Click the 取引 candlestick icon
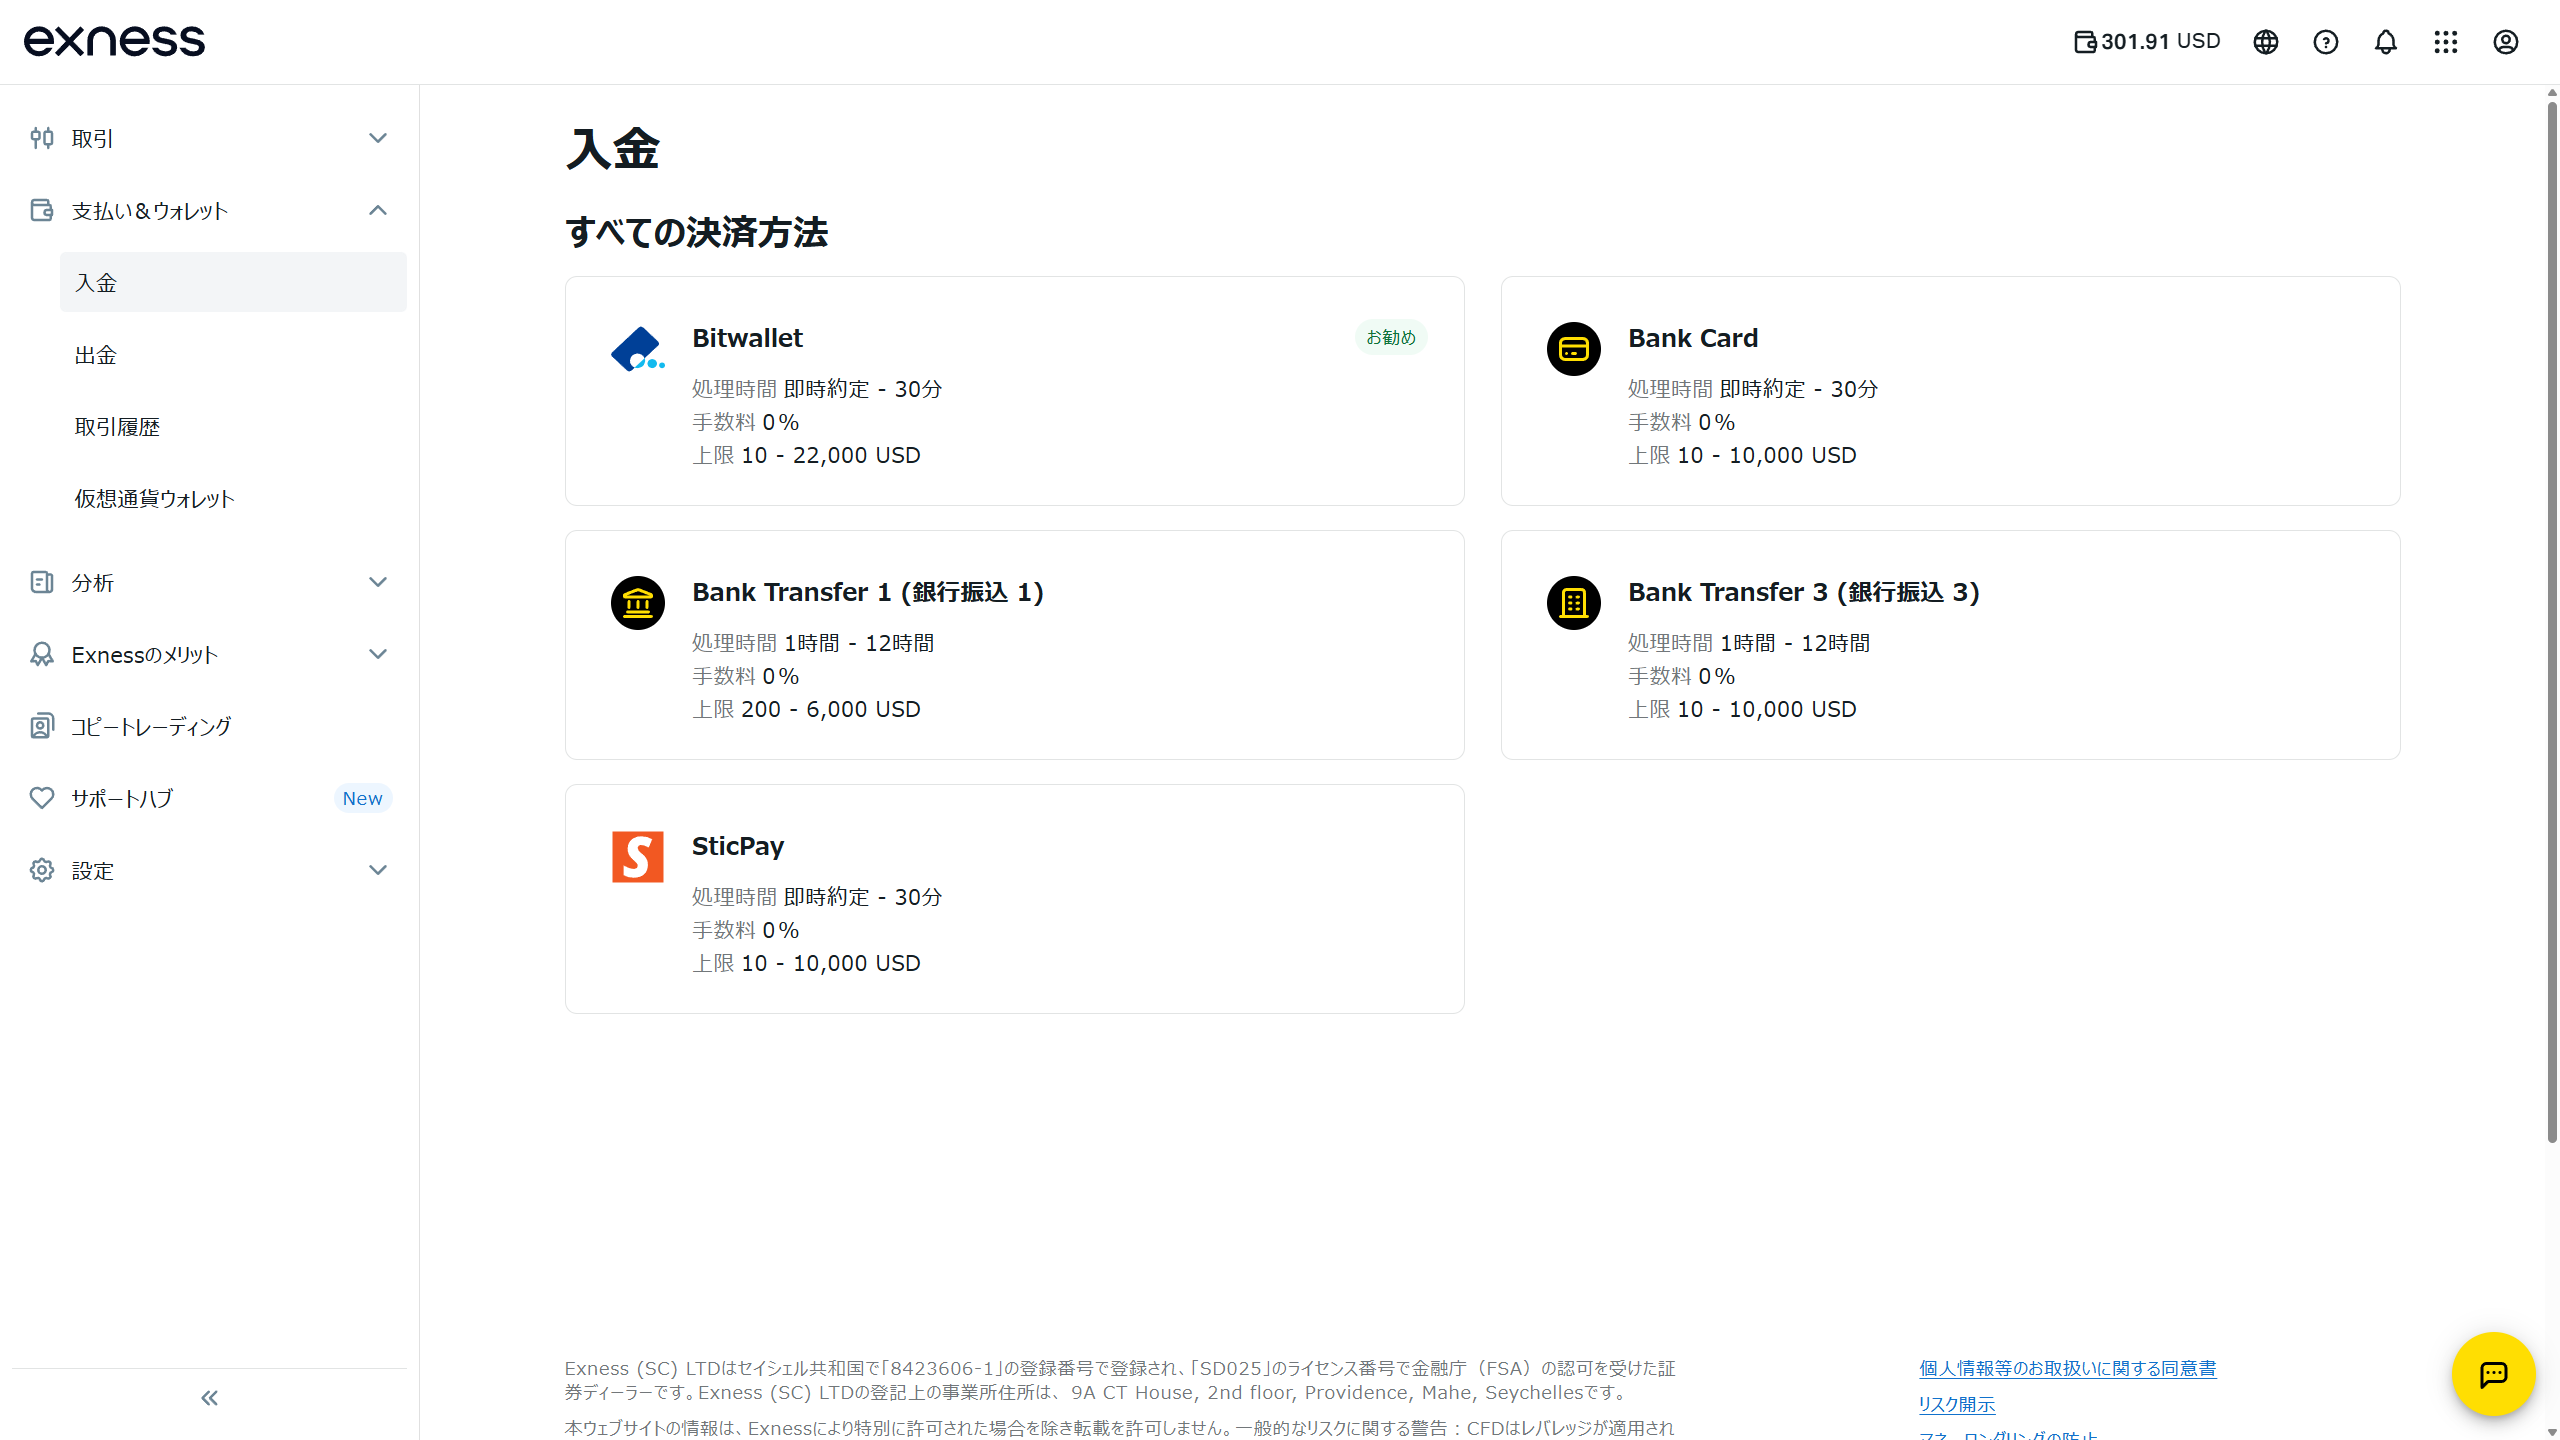This screenshot has height=1440, width=2560. 42,138
